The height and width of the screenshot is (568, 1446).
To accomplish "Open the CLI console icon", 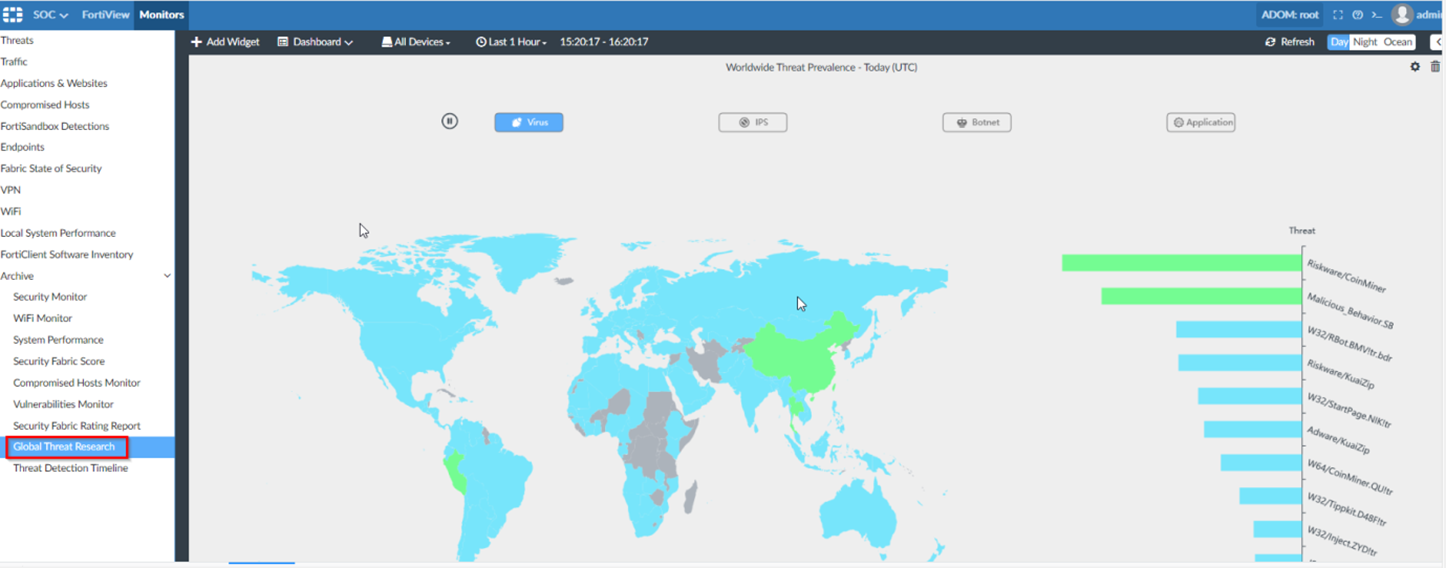I will [1376, 15].
